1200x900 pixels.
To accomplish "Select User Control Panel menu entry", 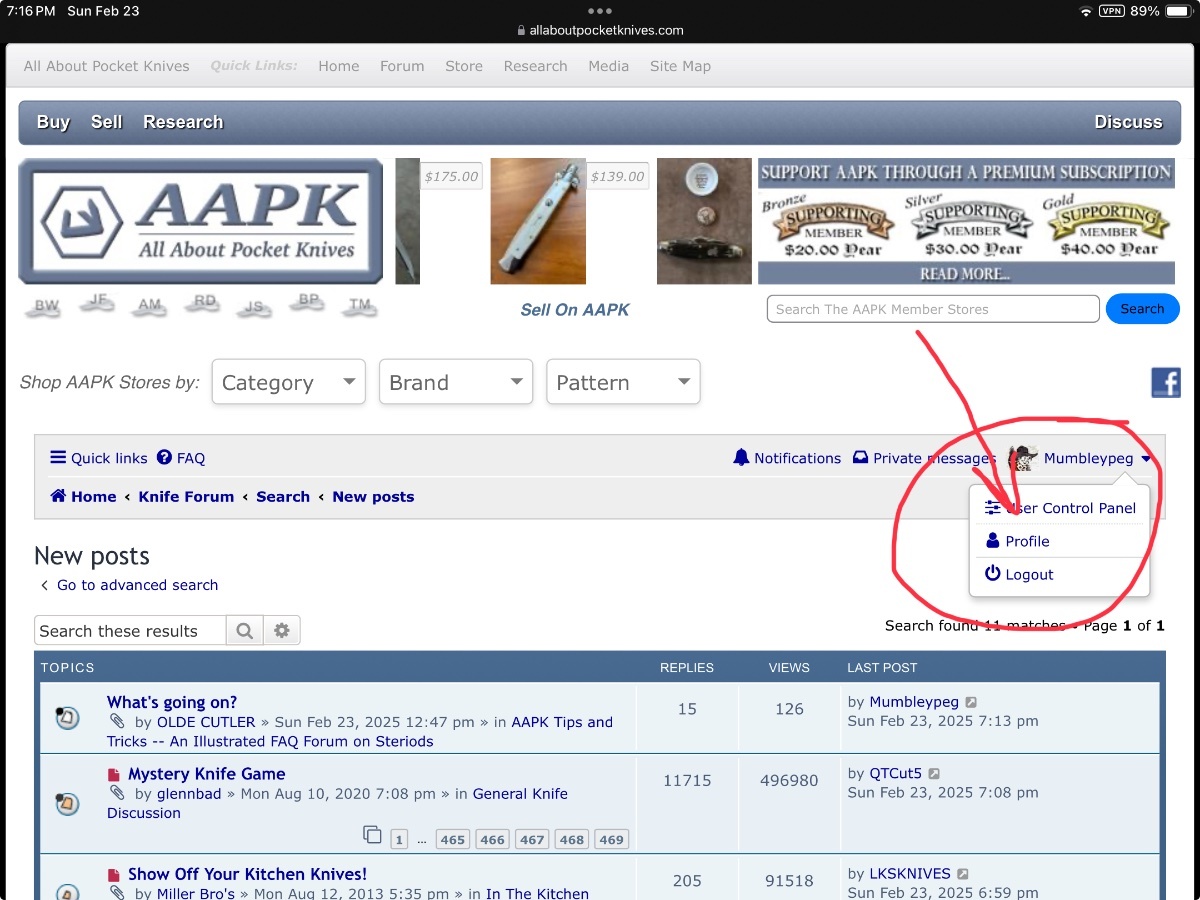I will [1060, 508].
